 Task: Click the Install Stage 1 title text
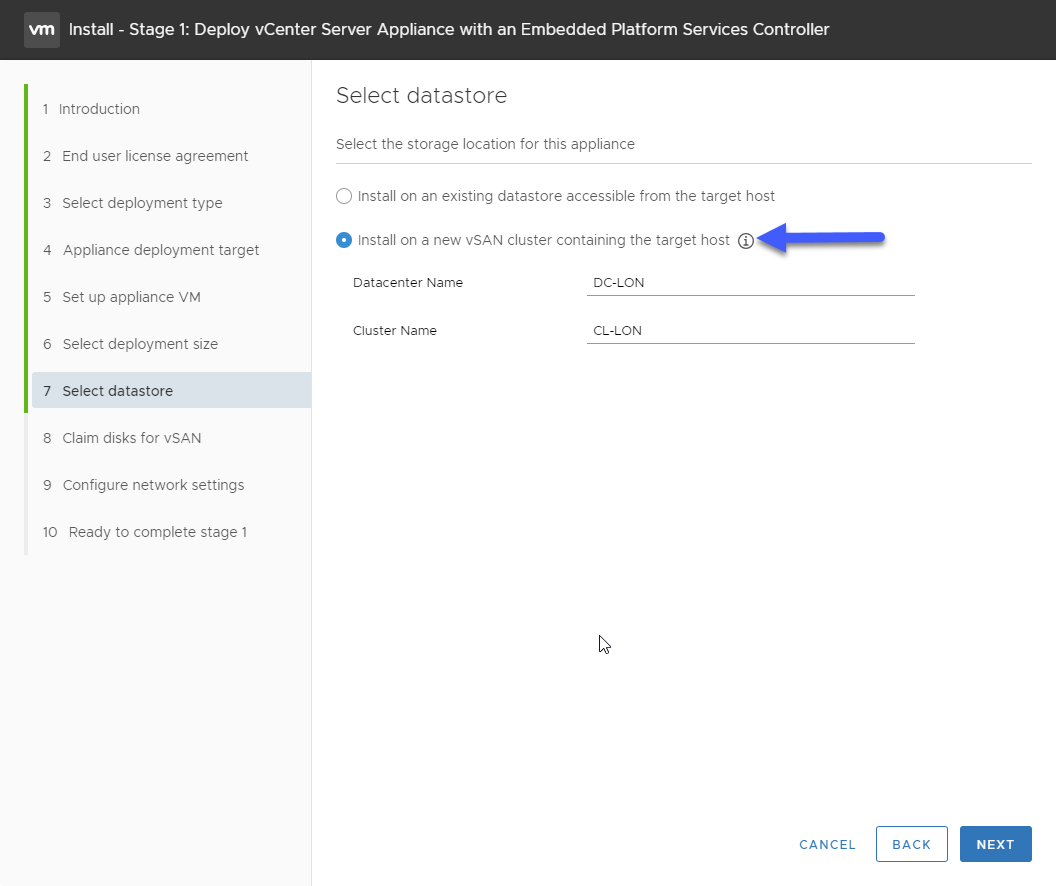coord(449,30)
